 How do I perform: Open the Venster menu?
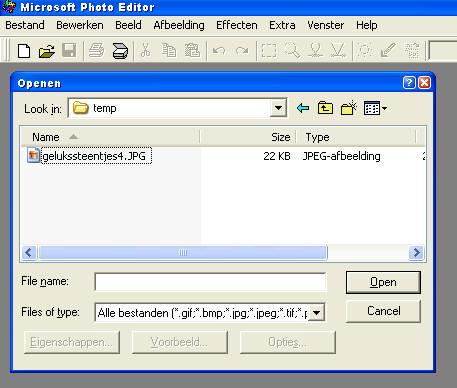326,25
